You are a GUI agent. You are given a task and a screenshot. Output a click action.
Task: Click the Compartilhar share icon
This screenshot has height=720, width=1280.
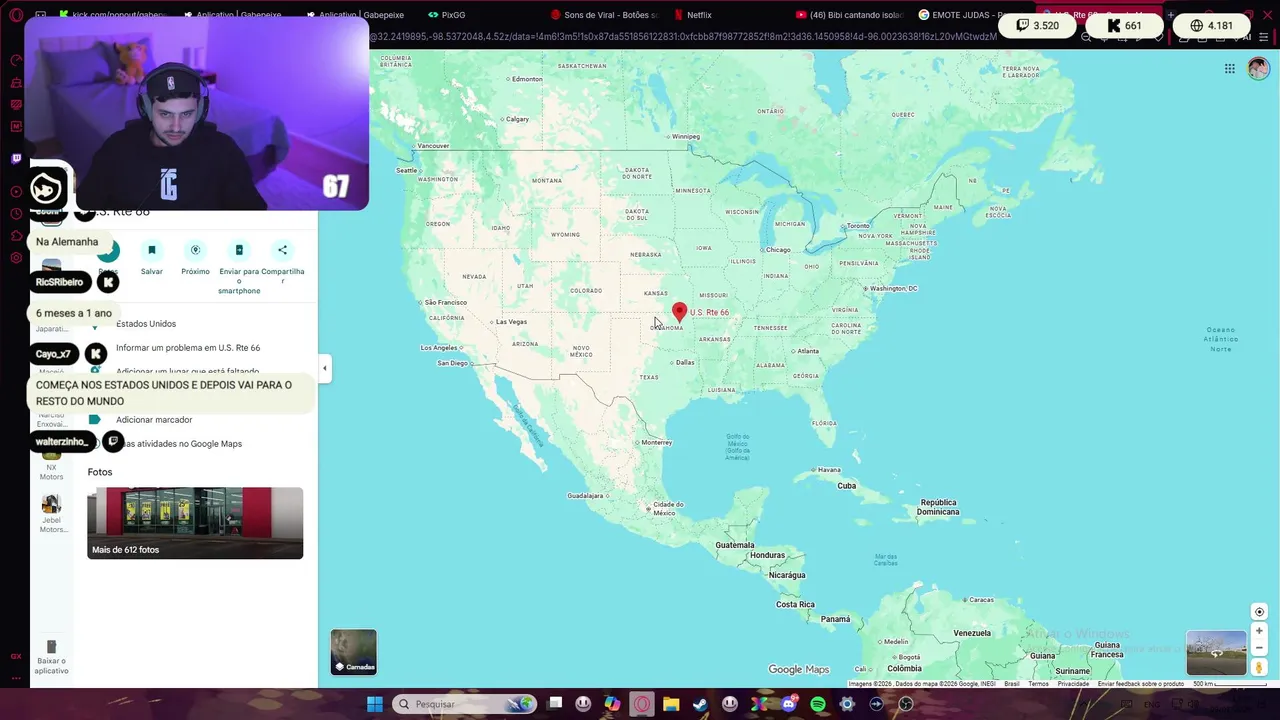pos(282,250)
